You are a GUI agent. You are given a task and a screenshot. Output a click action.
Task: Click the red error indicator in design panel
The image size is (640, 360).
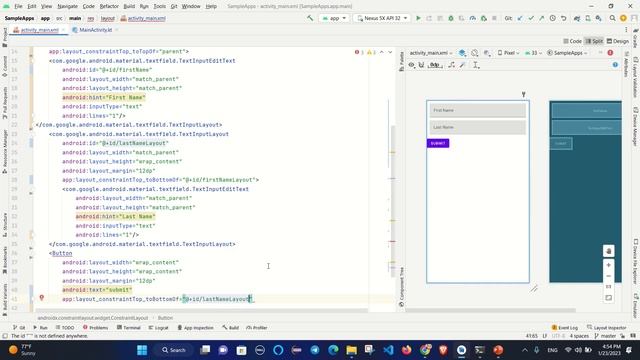(x=610, y=53)
